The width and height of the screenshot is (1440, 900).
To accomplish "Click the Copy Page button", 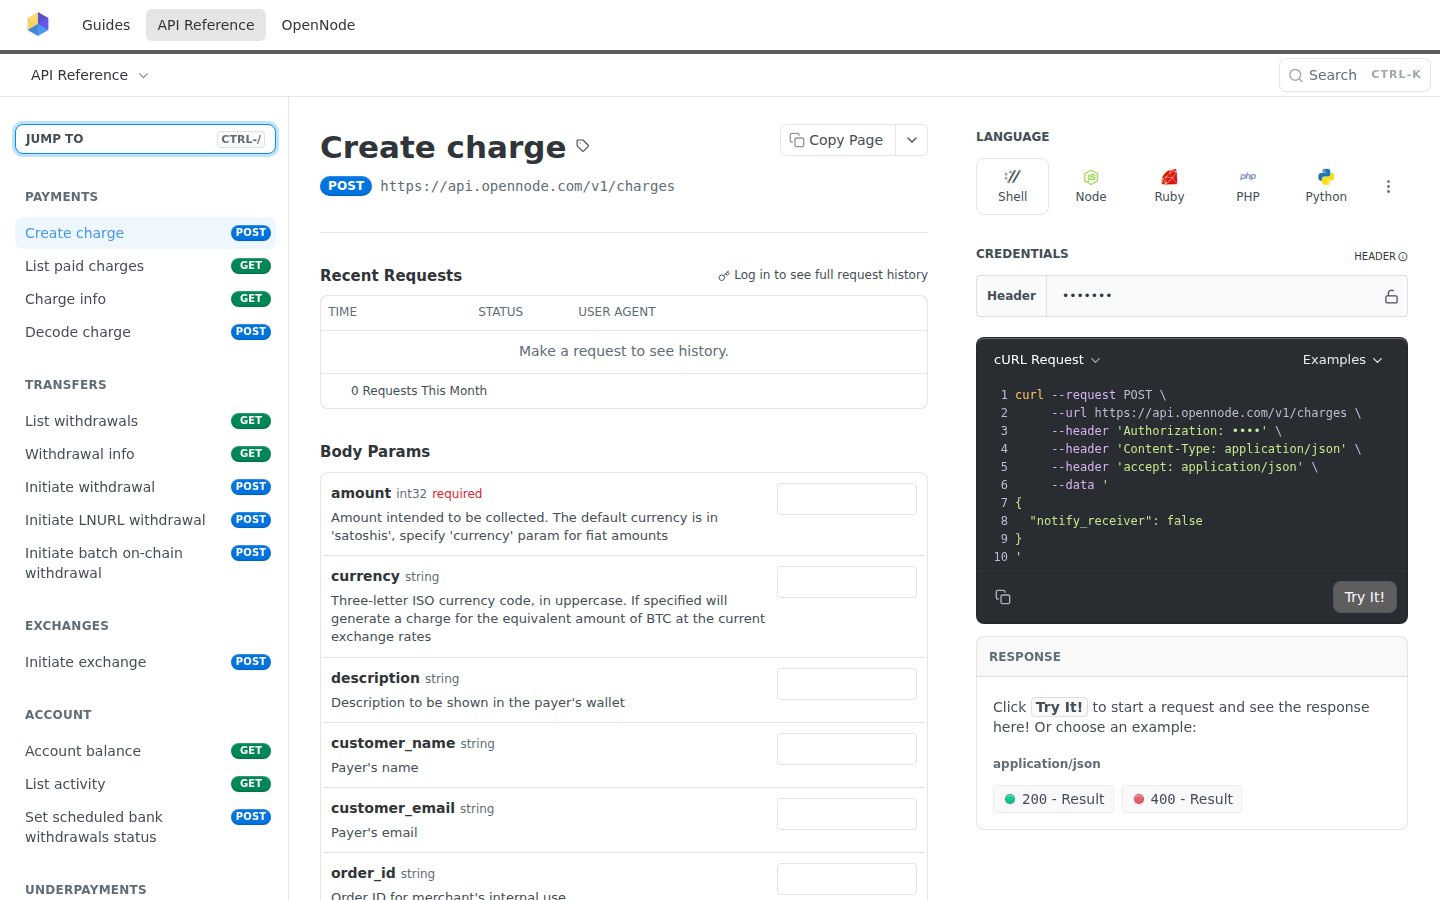I will point(837,140).
